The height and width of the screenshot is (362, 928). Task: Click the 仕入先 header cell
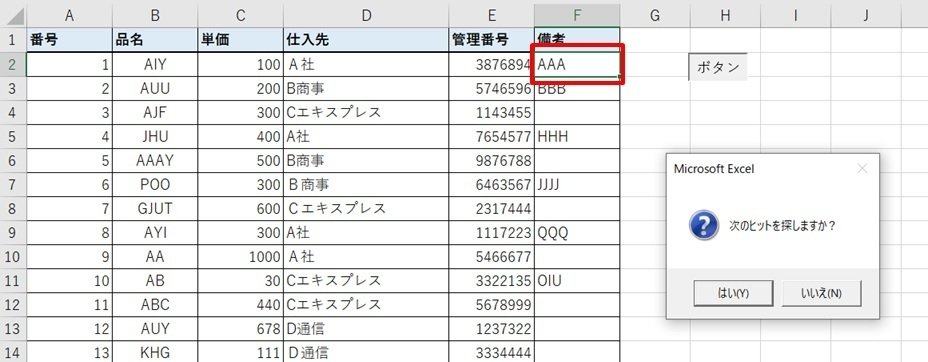click(x=366, y=40)
